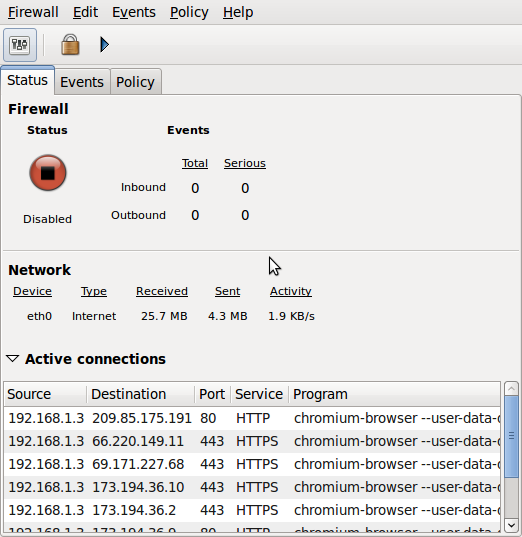Open the Help menu

click(238, 12)
